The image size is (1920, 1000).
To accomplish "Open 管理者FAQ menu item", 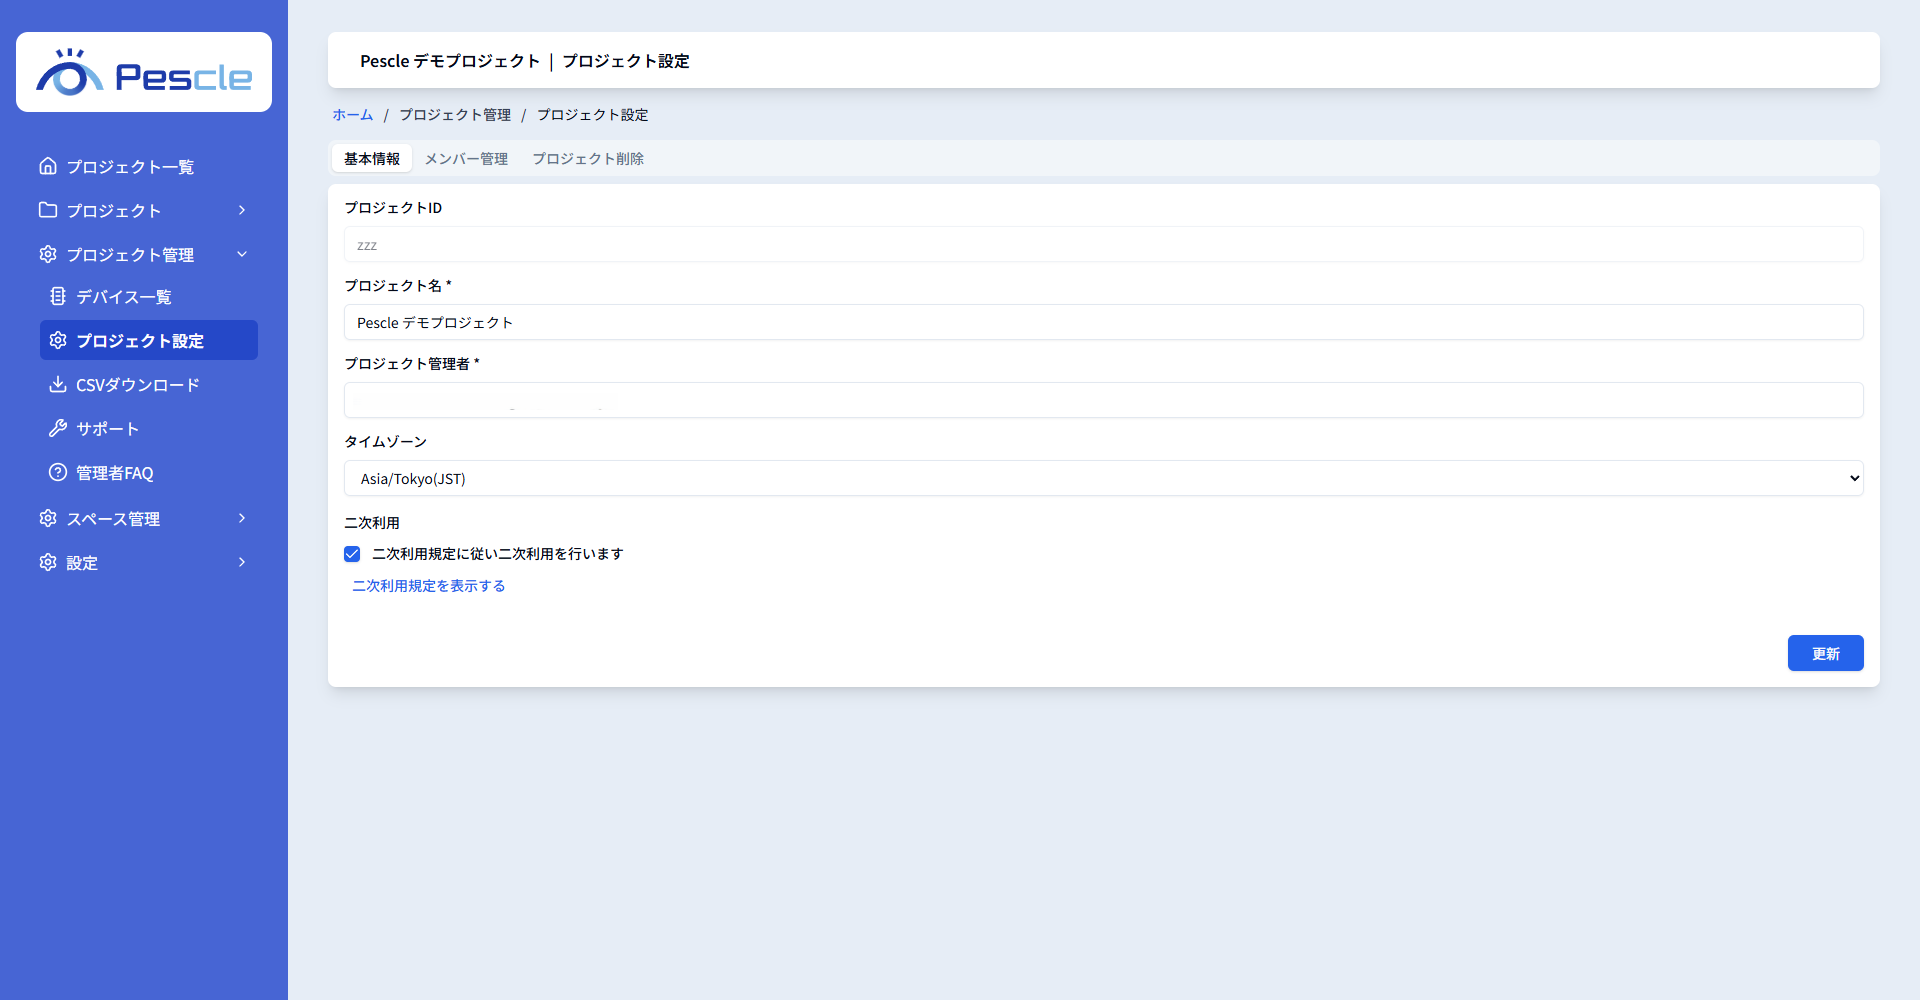I will tap(149, 472).
